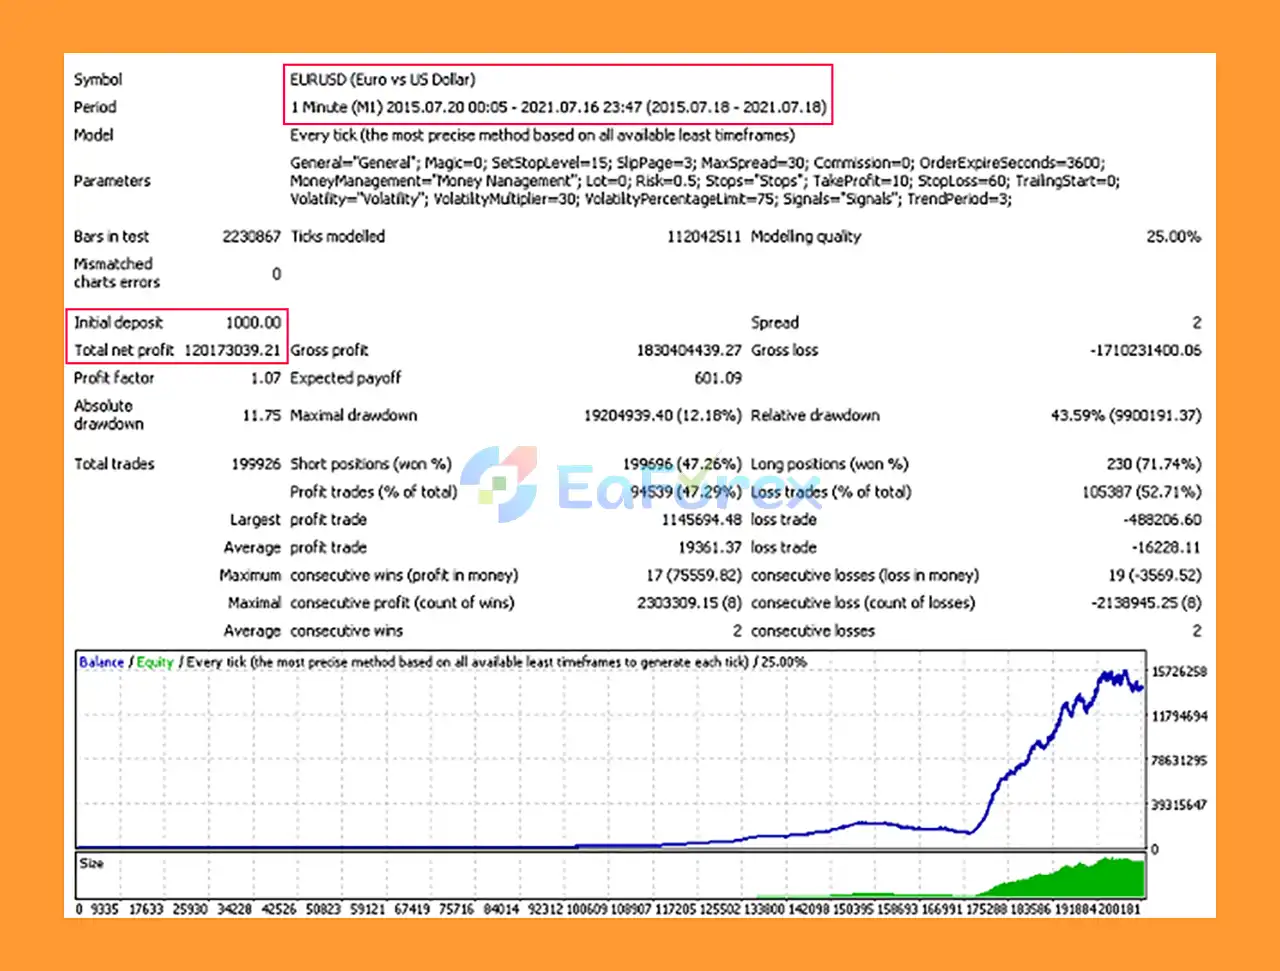
Task: Click the Profit factor value 1.07
Action: pyautogui.click(x=265, y=378)
